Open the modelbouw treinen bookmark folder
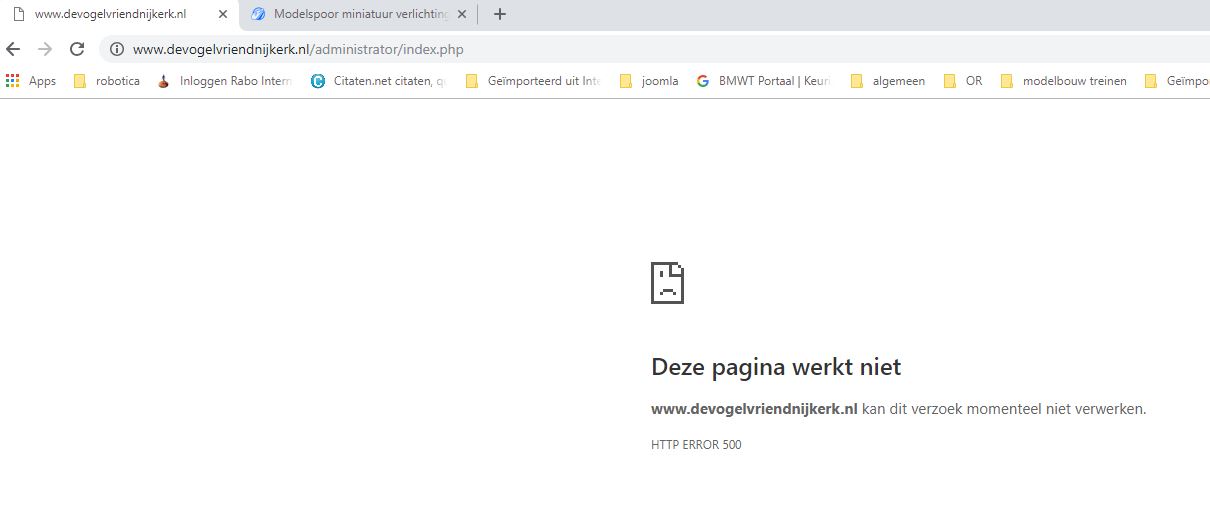Screen dimensions: 1210x529 (x=1063, y=81)
